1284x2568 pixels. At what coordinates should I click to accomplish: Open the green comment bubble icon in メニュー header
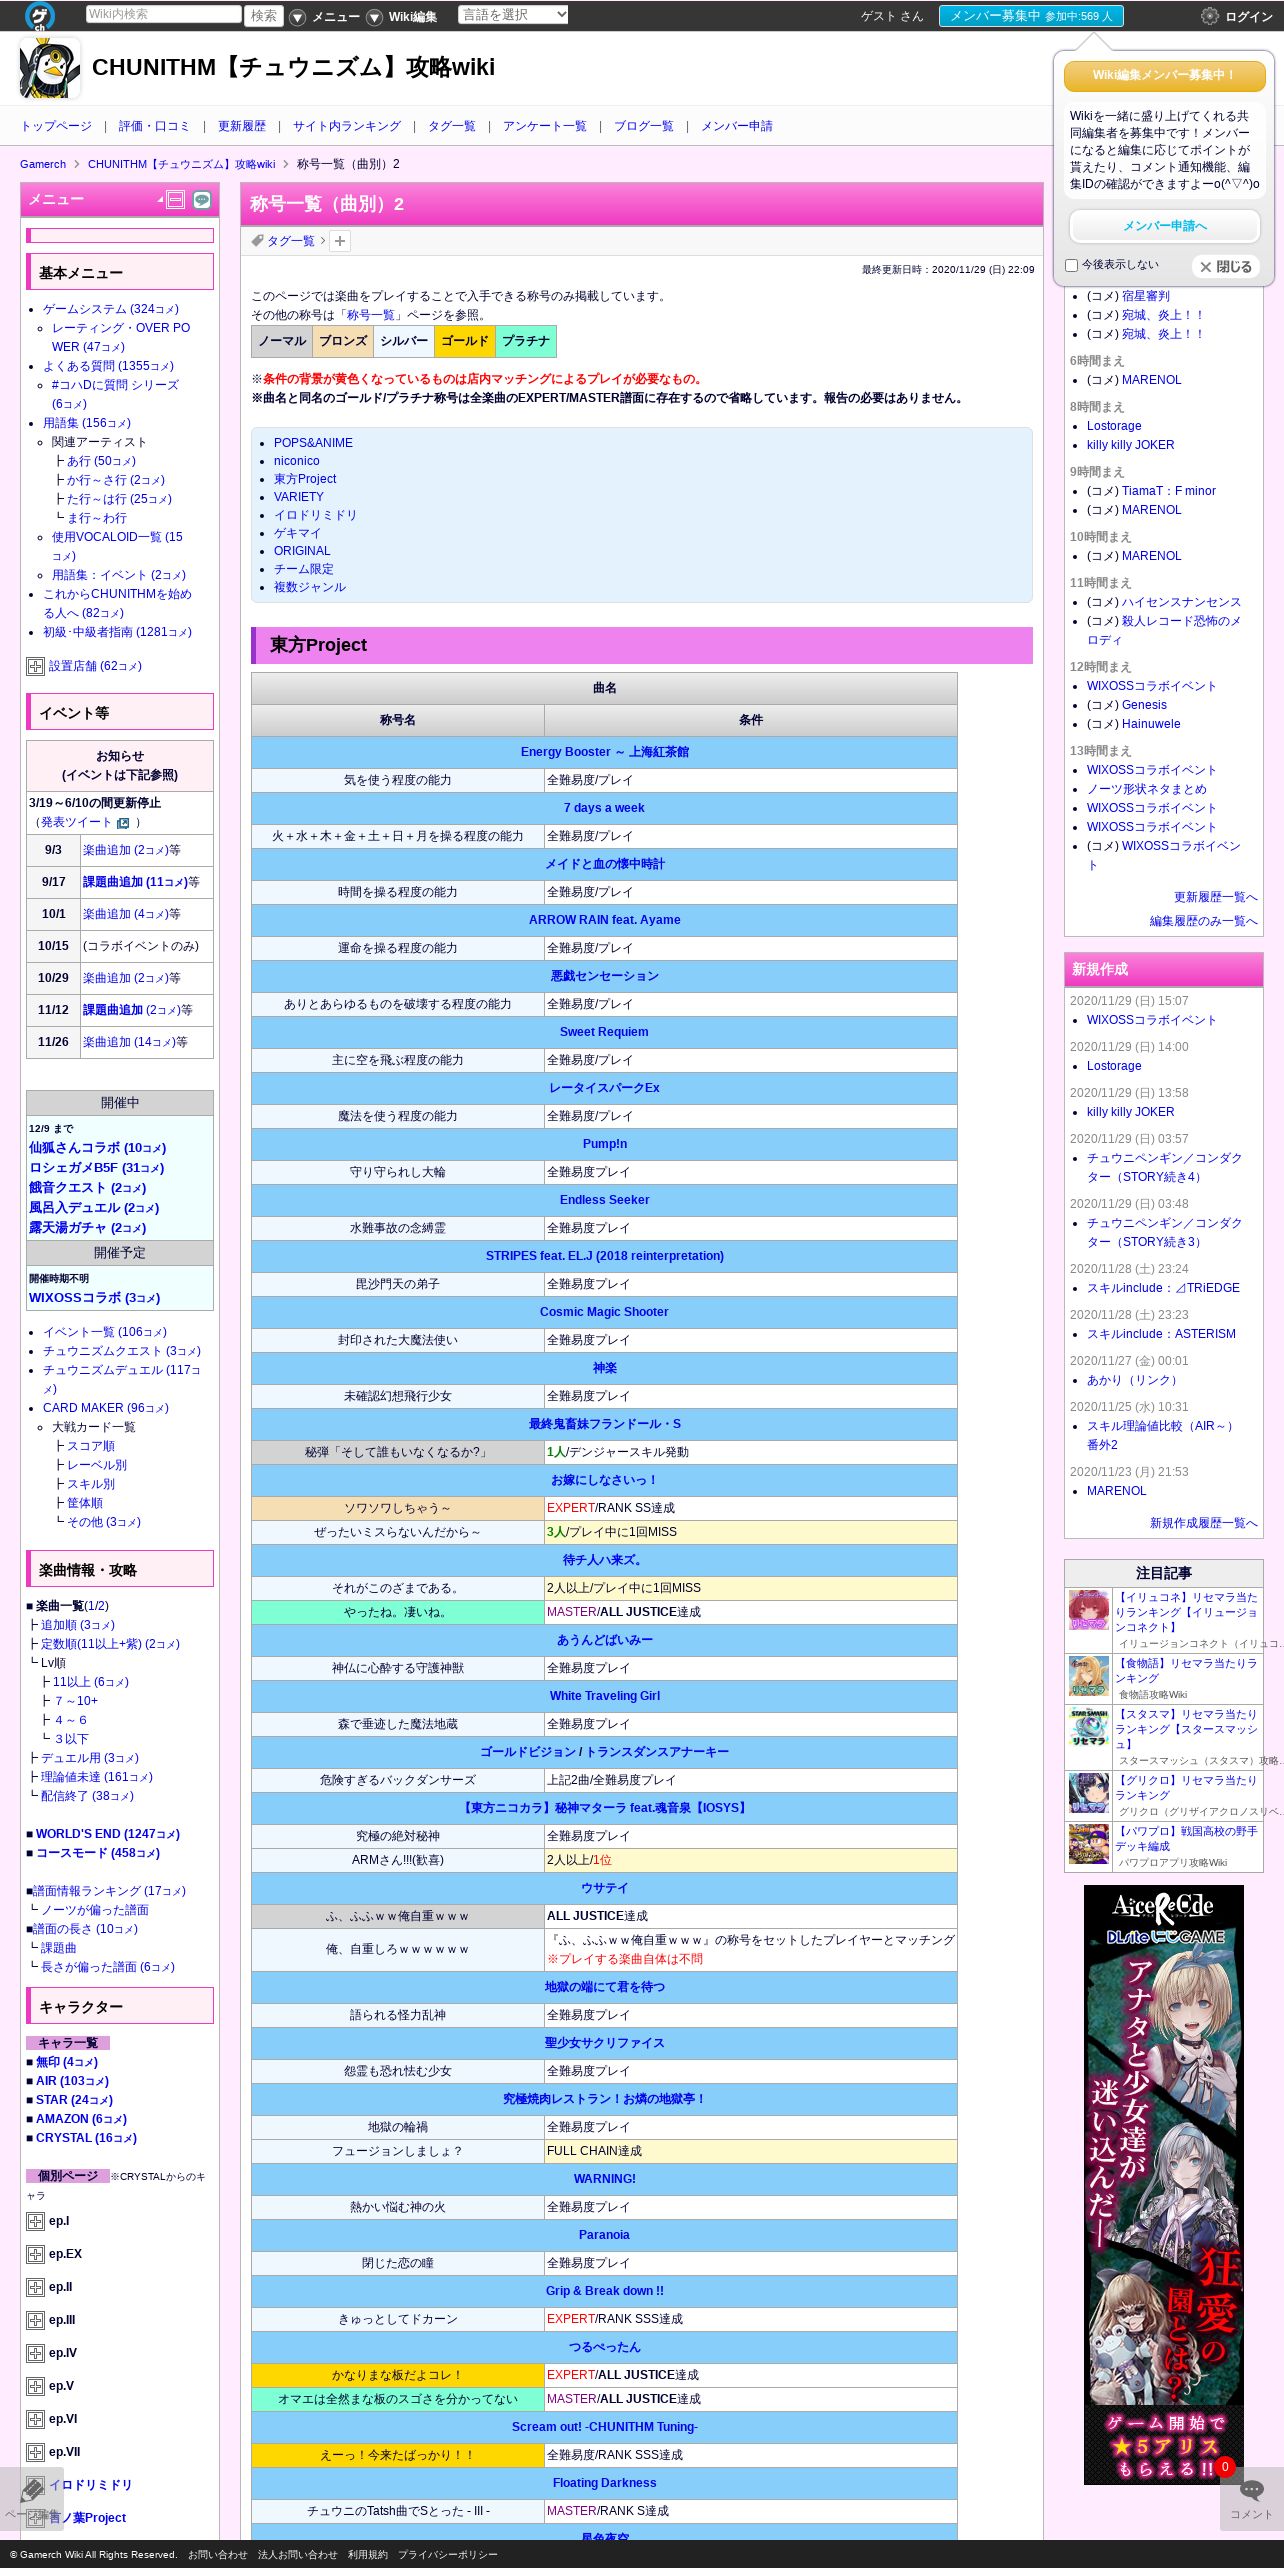202,200
